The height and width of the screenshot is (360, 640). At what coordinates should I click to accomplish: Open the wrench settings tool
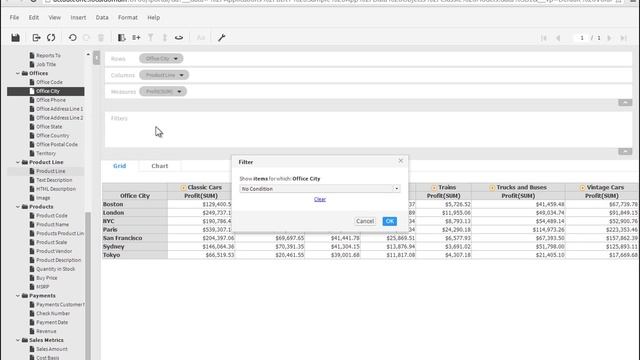point(222,38)
